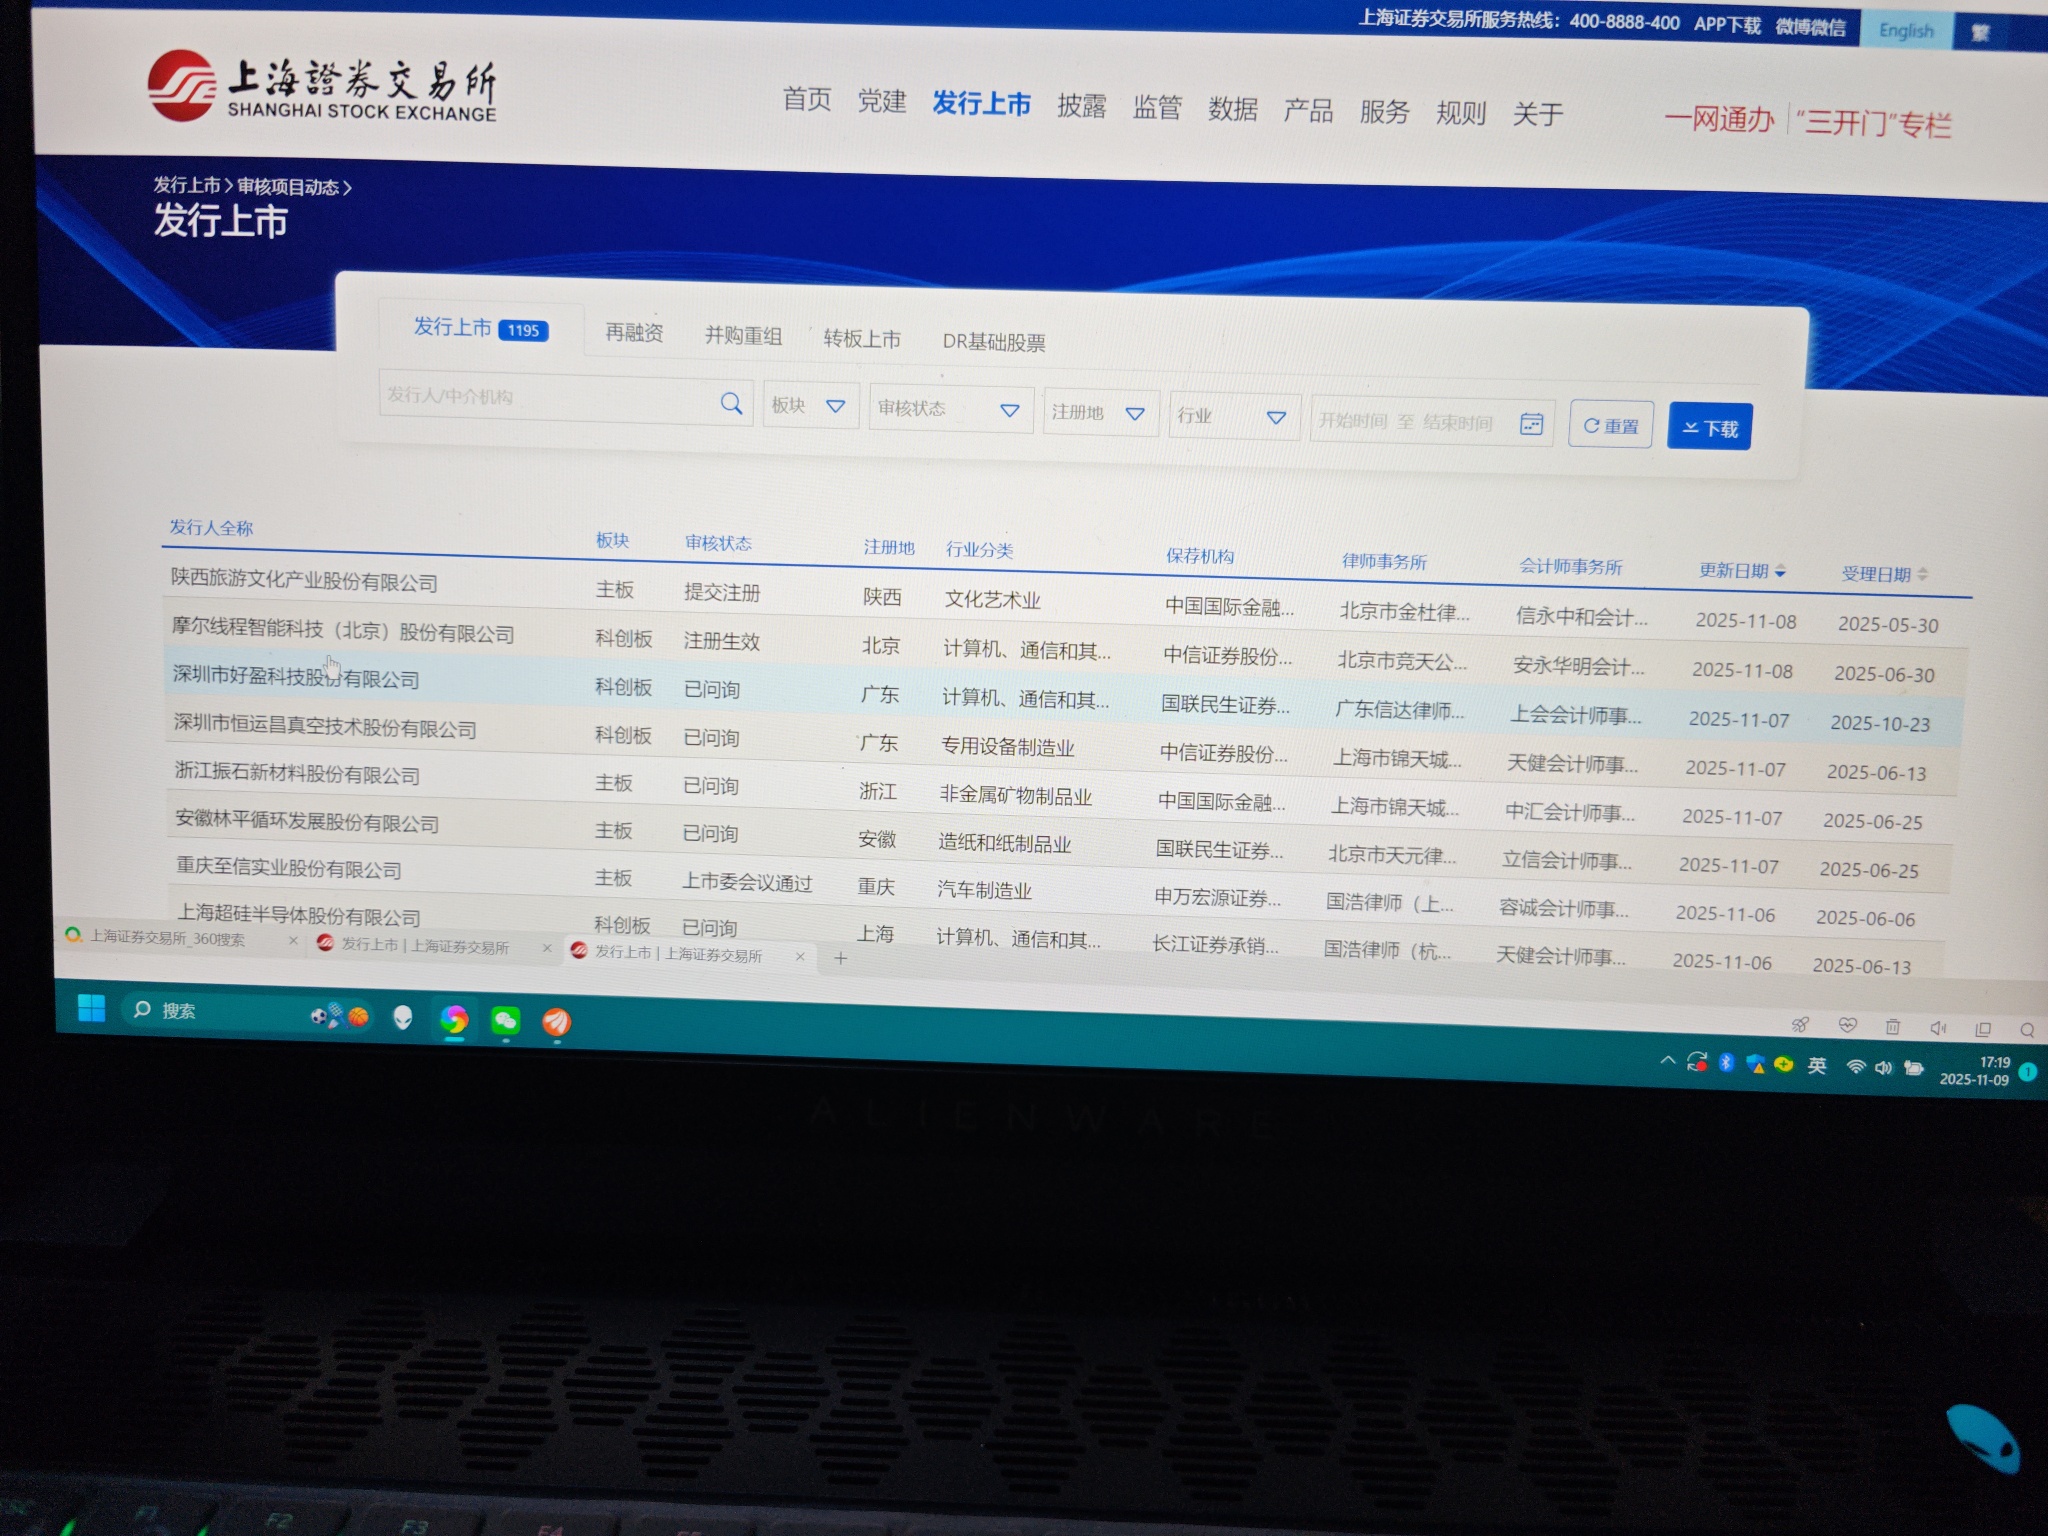This screenshot has height=1536, width=2048.
Task: Switch language to English
Action: pyautogui.click(x=1905, y=30)
